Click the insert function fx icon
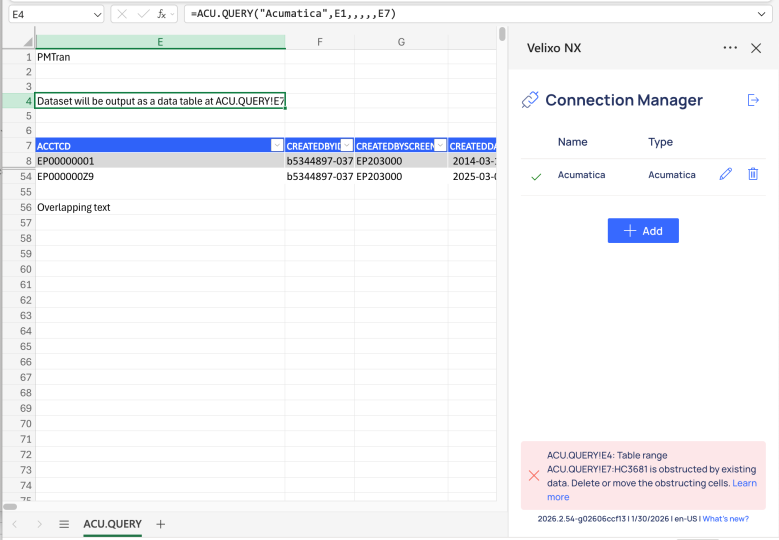The width and height of the screenshot is (779, 540). pos(162,15)
